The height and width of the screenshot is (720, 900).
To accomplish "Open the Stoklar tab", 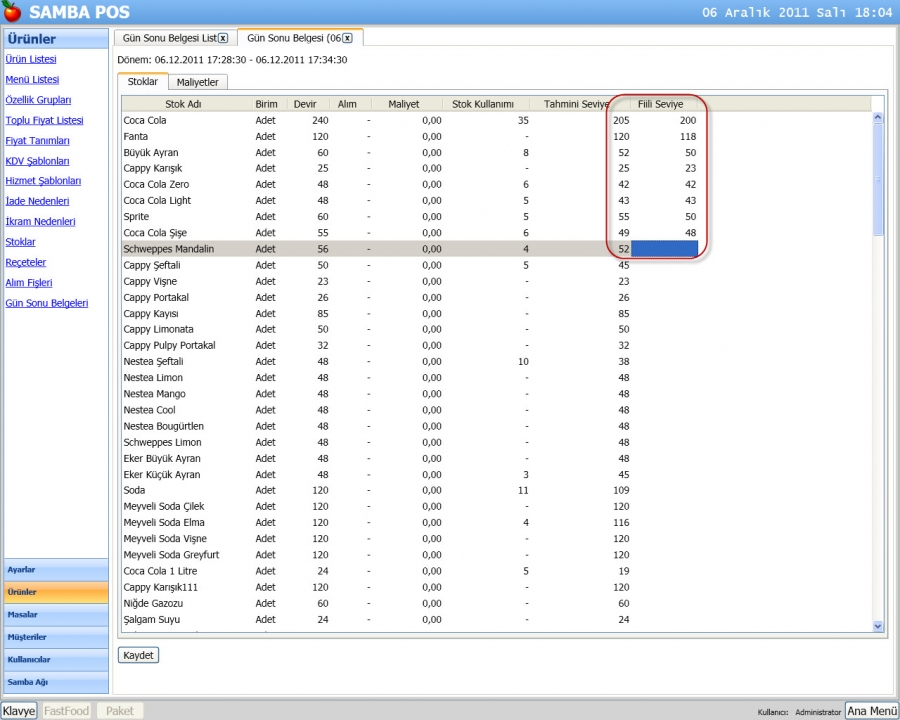I will tap(142, 82).
